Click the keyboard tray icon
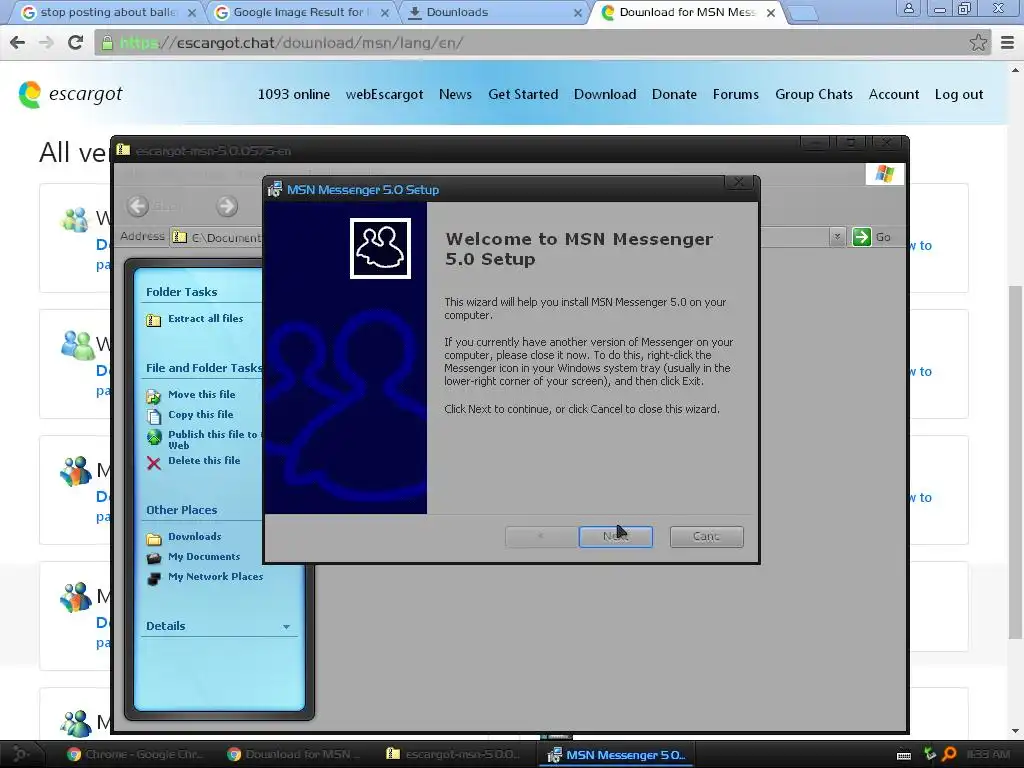The height and width of the screenshot is (768, 1024). click(904, 756)
